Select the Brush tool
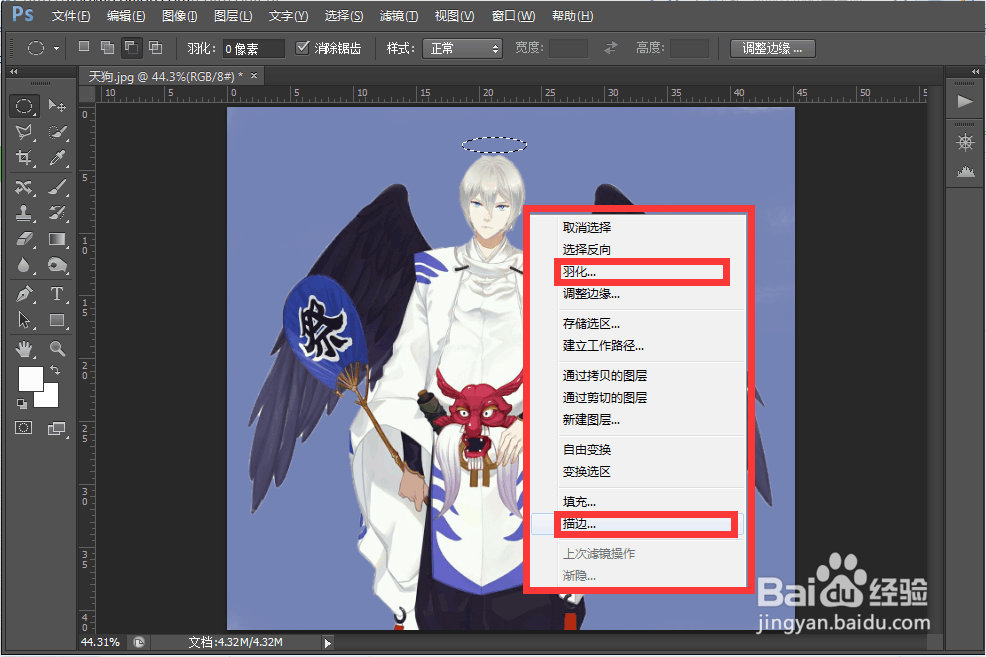Viewport: 986px width, 657px height. coord(57,187)
